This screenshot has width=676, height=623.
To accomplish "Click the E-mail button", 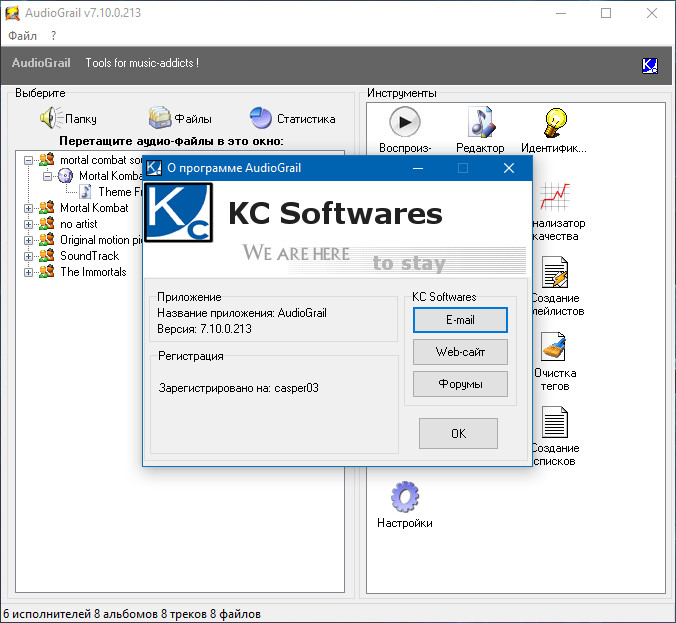I will [x=460, y=320].
